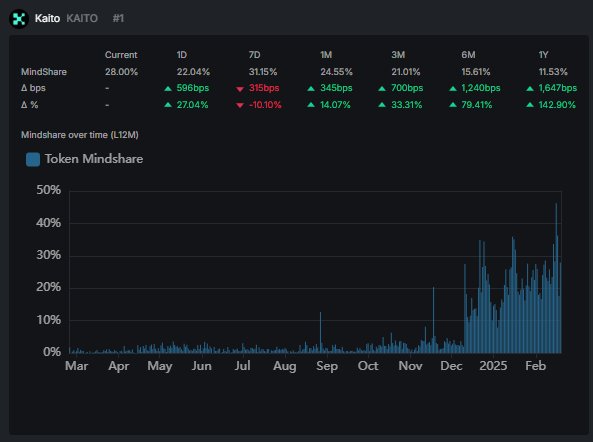Click the late-November spike bar near 20%
This screenshot has width=593, height=442.
(433, 320)
